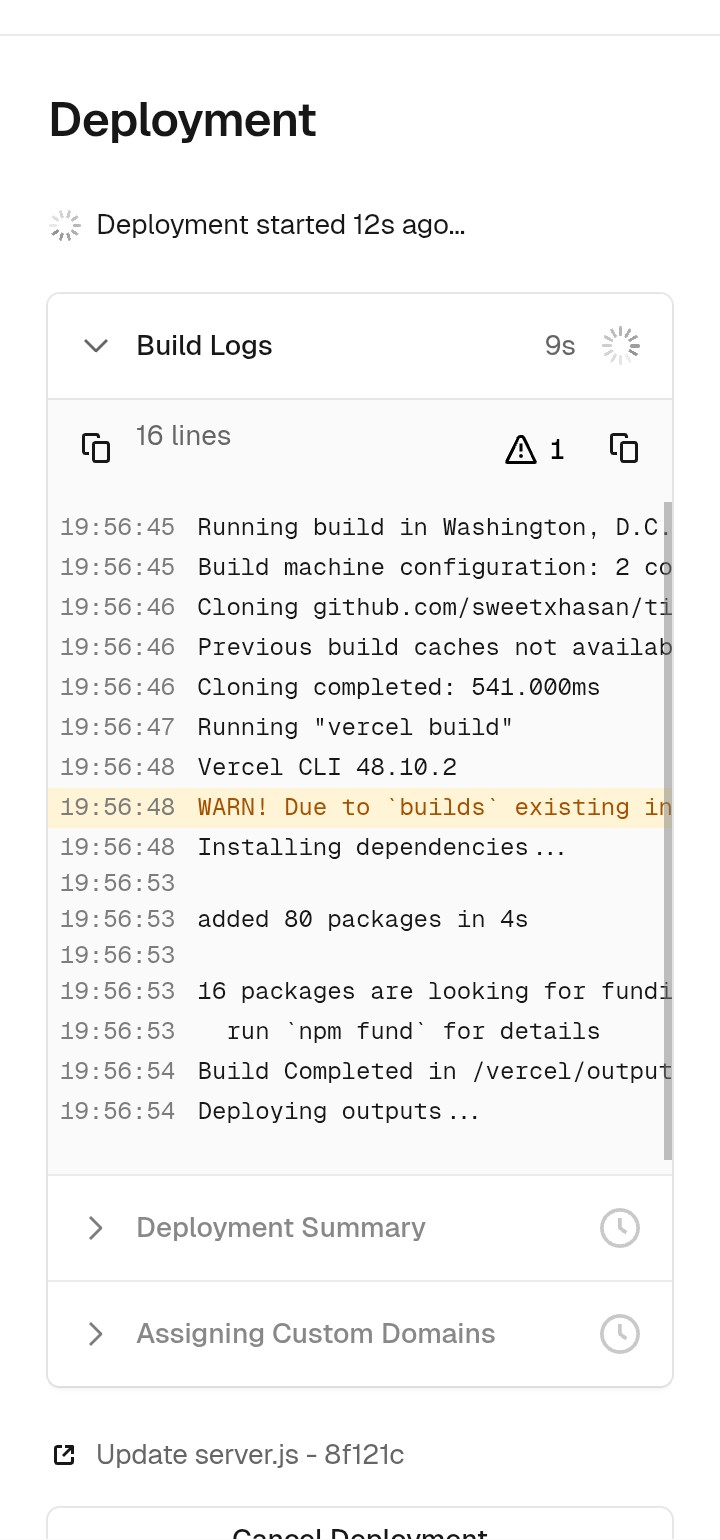Click the build logs vertical scrollbar

click(667, 830)
